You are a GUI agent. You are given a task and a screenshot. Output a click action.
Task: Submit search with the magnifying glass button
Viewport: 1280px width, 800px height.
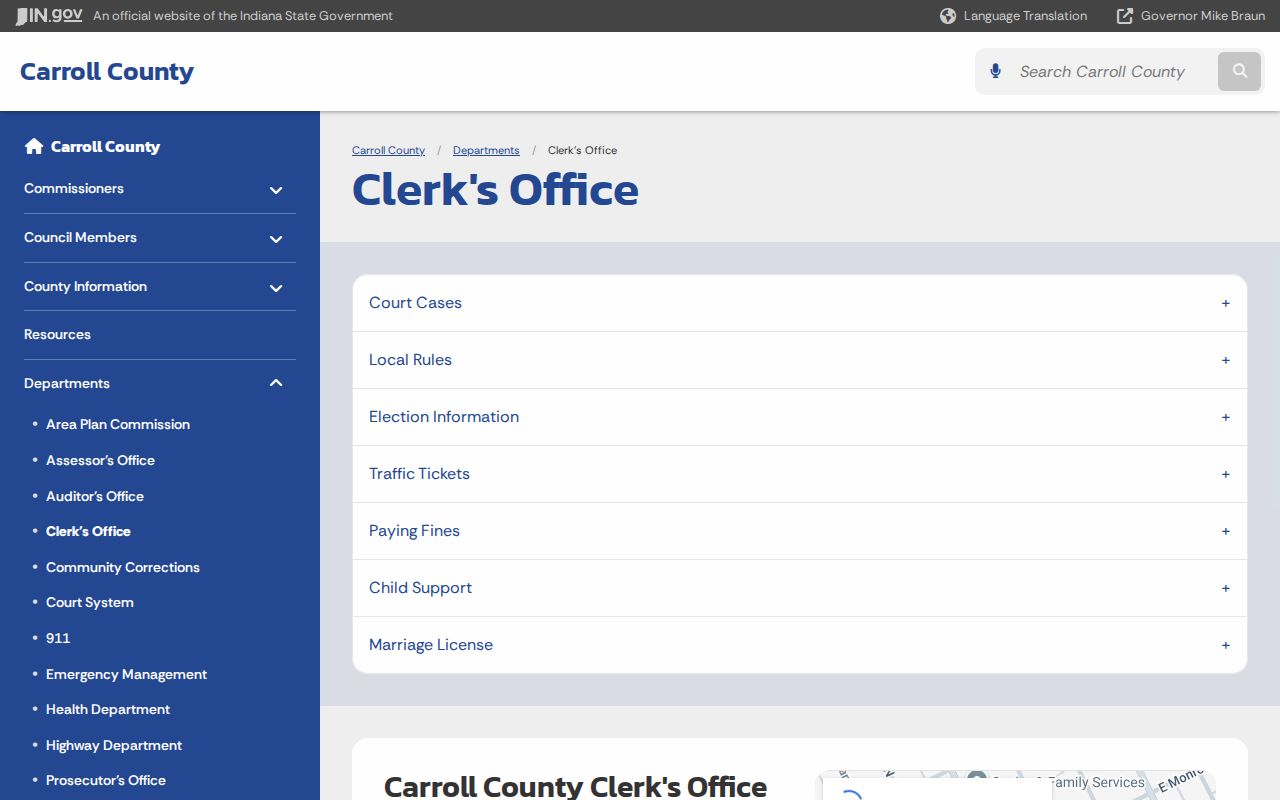(x=1240, y=71)
